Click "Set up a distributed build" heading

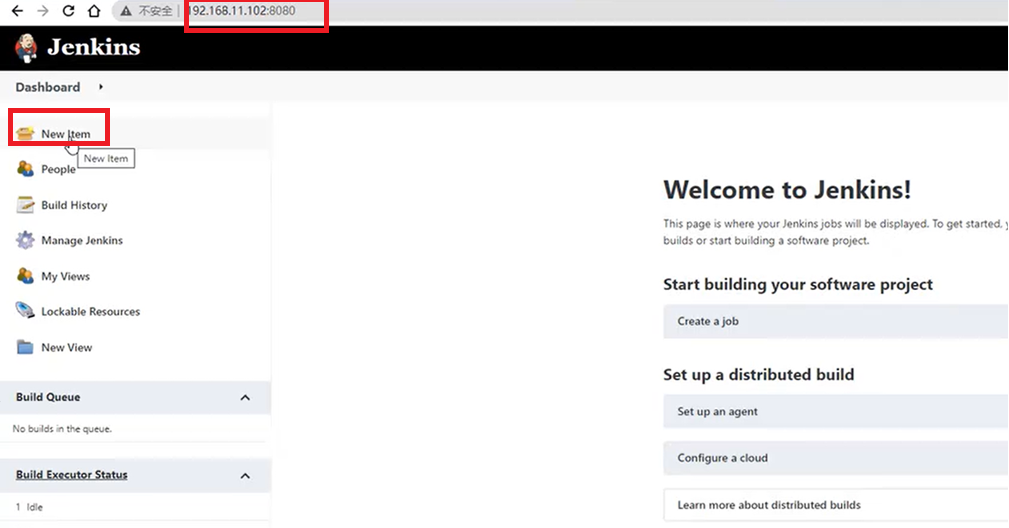point(759,374)
